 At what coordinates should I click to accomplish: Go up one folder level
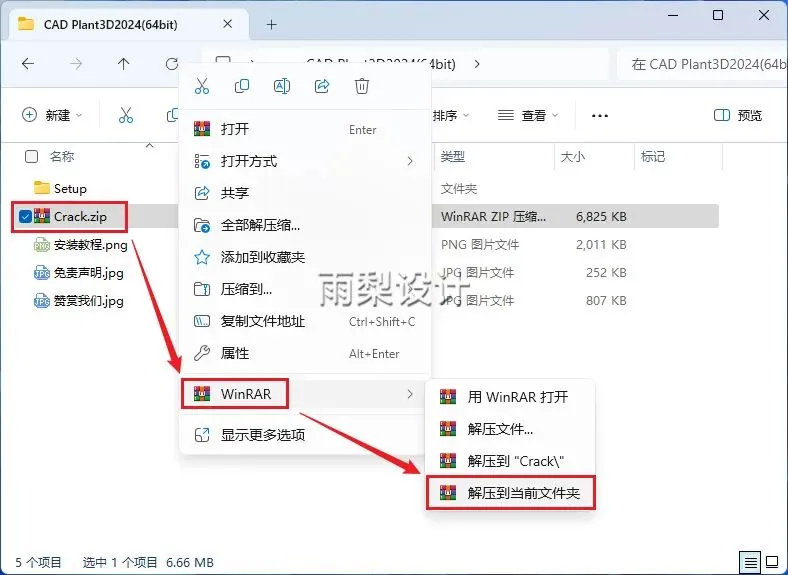click(x=123, y=64)
